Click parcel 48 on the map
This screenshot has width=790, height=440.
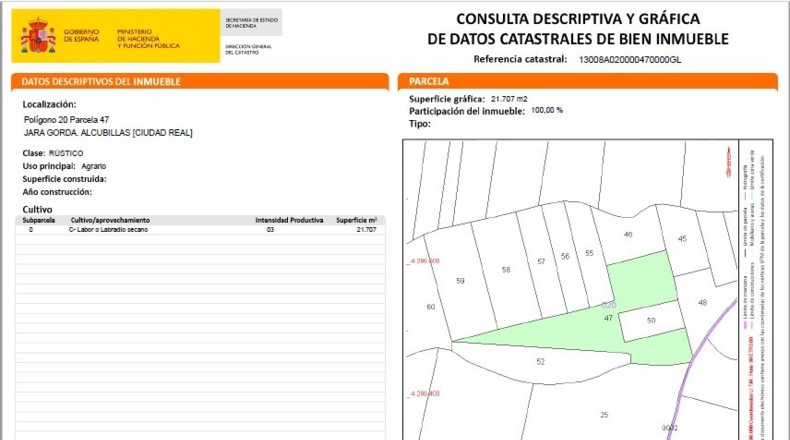click(x=703, y=303)
